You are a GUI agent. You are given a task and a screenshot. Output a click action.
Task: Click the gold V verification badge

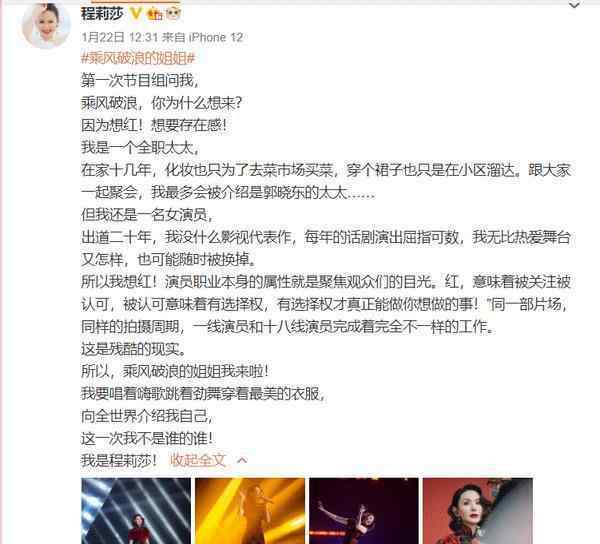pos(136,14)
